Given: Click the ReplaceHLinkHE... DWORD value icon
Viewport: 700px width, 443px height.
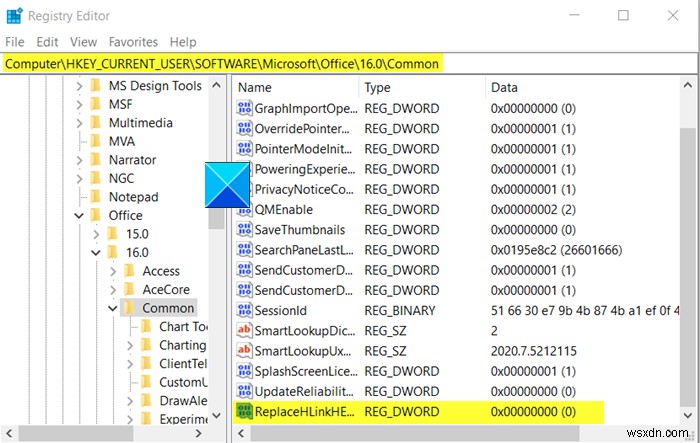Looking at the screenshot, I should (244, 411).
